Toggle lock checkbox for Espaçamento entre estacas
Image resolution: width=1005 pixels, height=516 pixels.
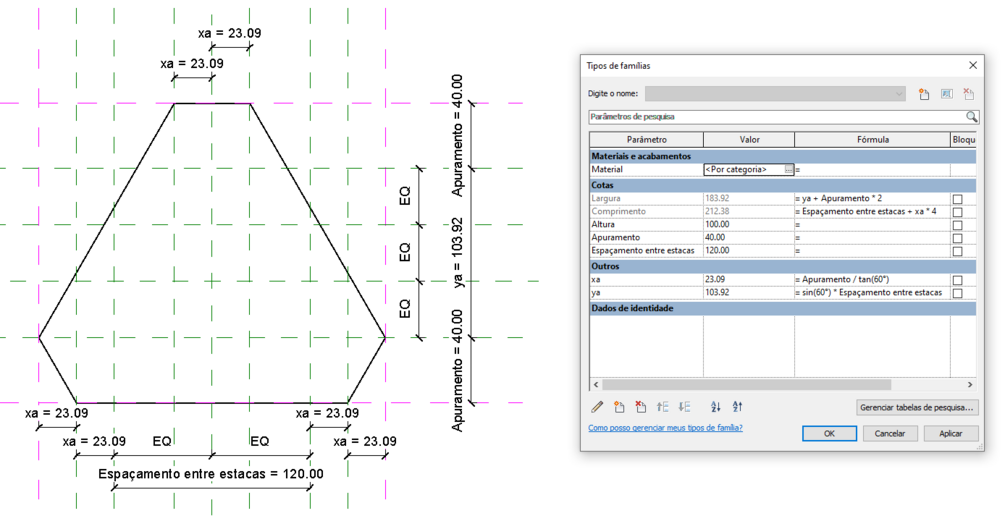pos(958,251)
